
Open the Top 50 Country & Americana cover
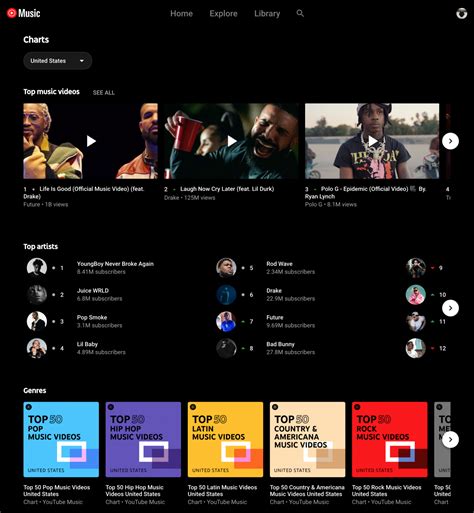(x=307, y=439)
